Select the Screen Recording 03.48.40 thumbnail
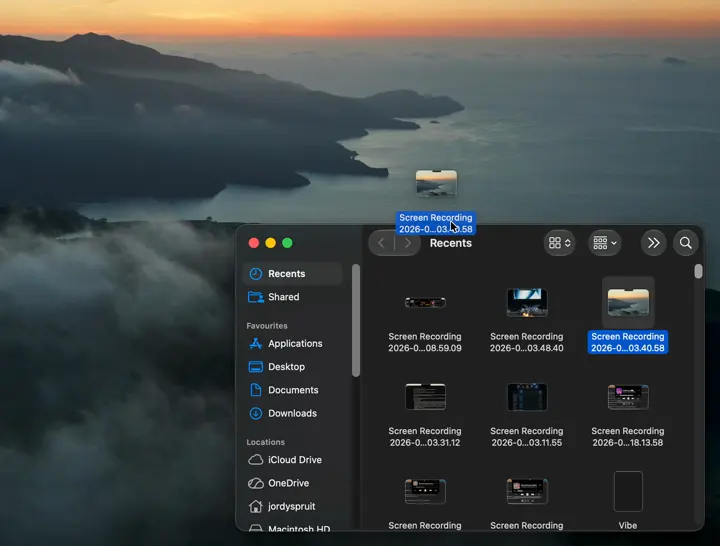The height and width of the screenshot is (546, 720). 527,303
